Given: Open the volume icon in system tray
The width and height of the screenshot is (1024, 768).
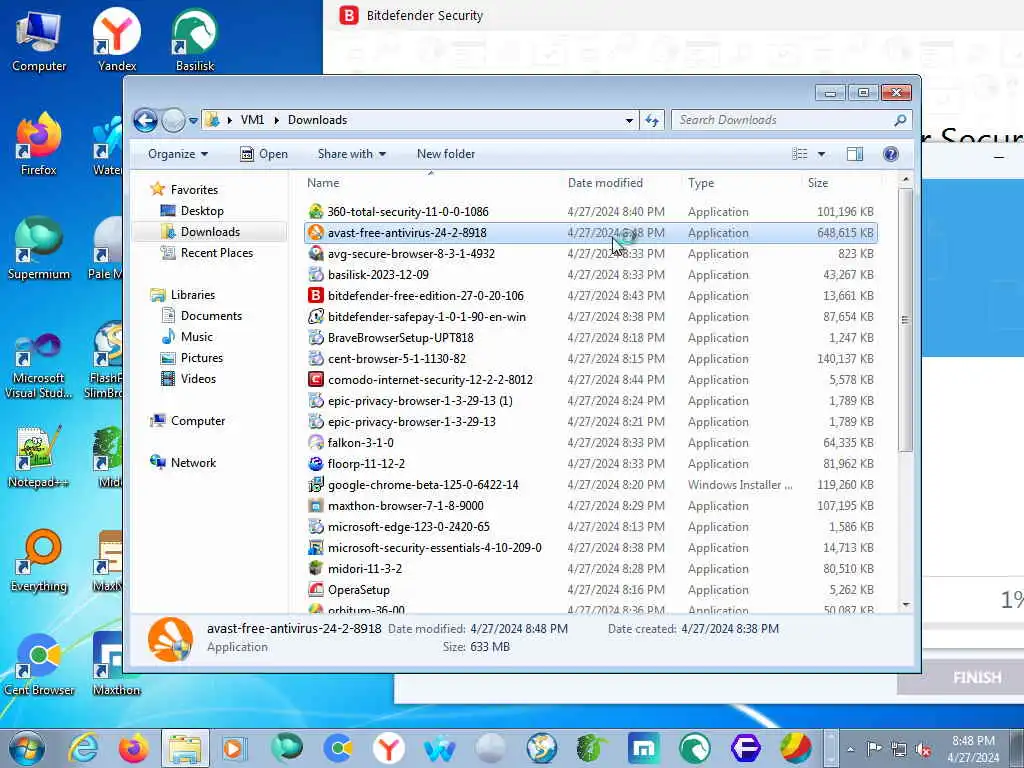Looking at the screenshot, I should (x=923, y=749).
